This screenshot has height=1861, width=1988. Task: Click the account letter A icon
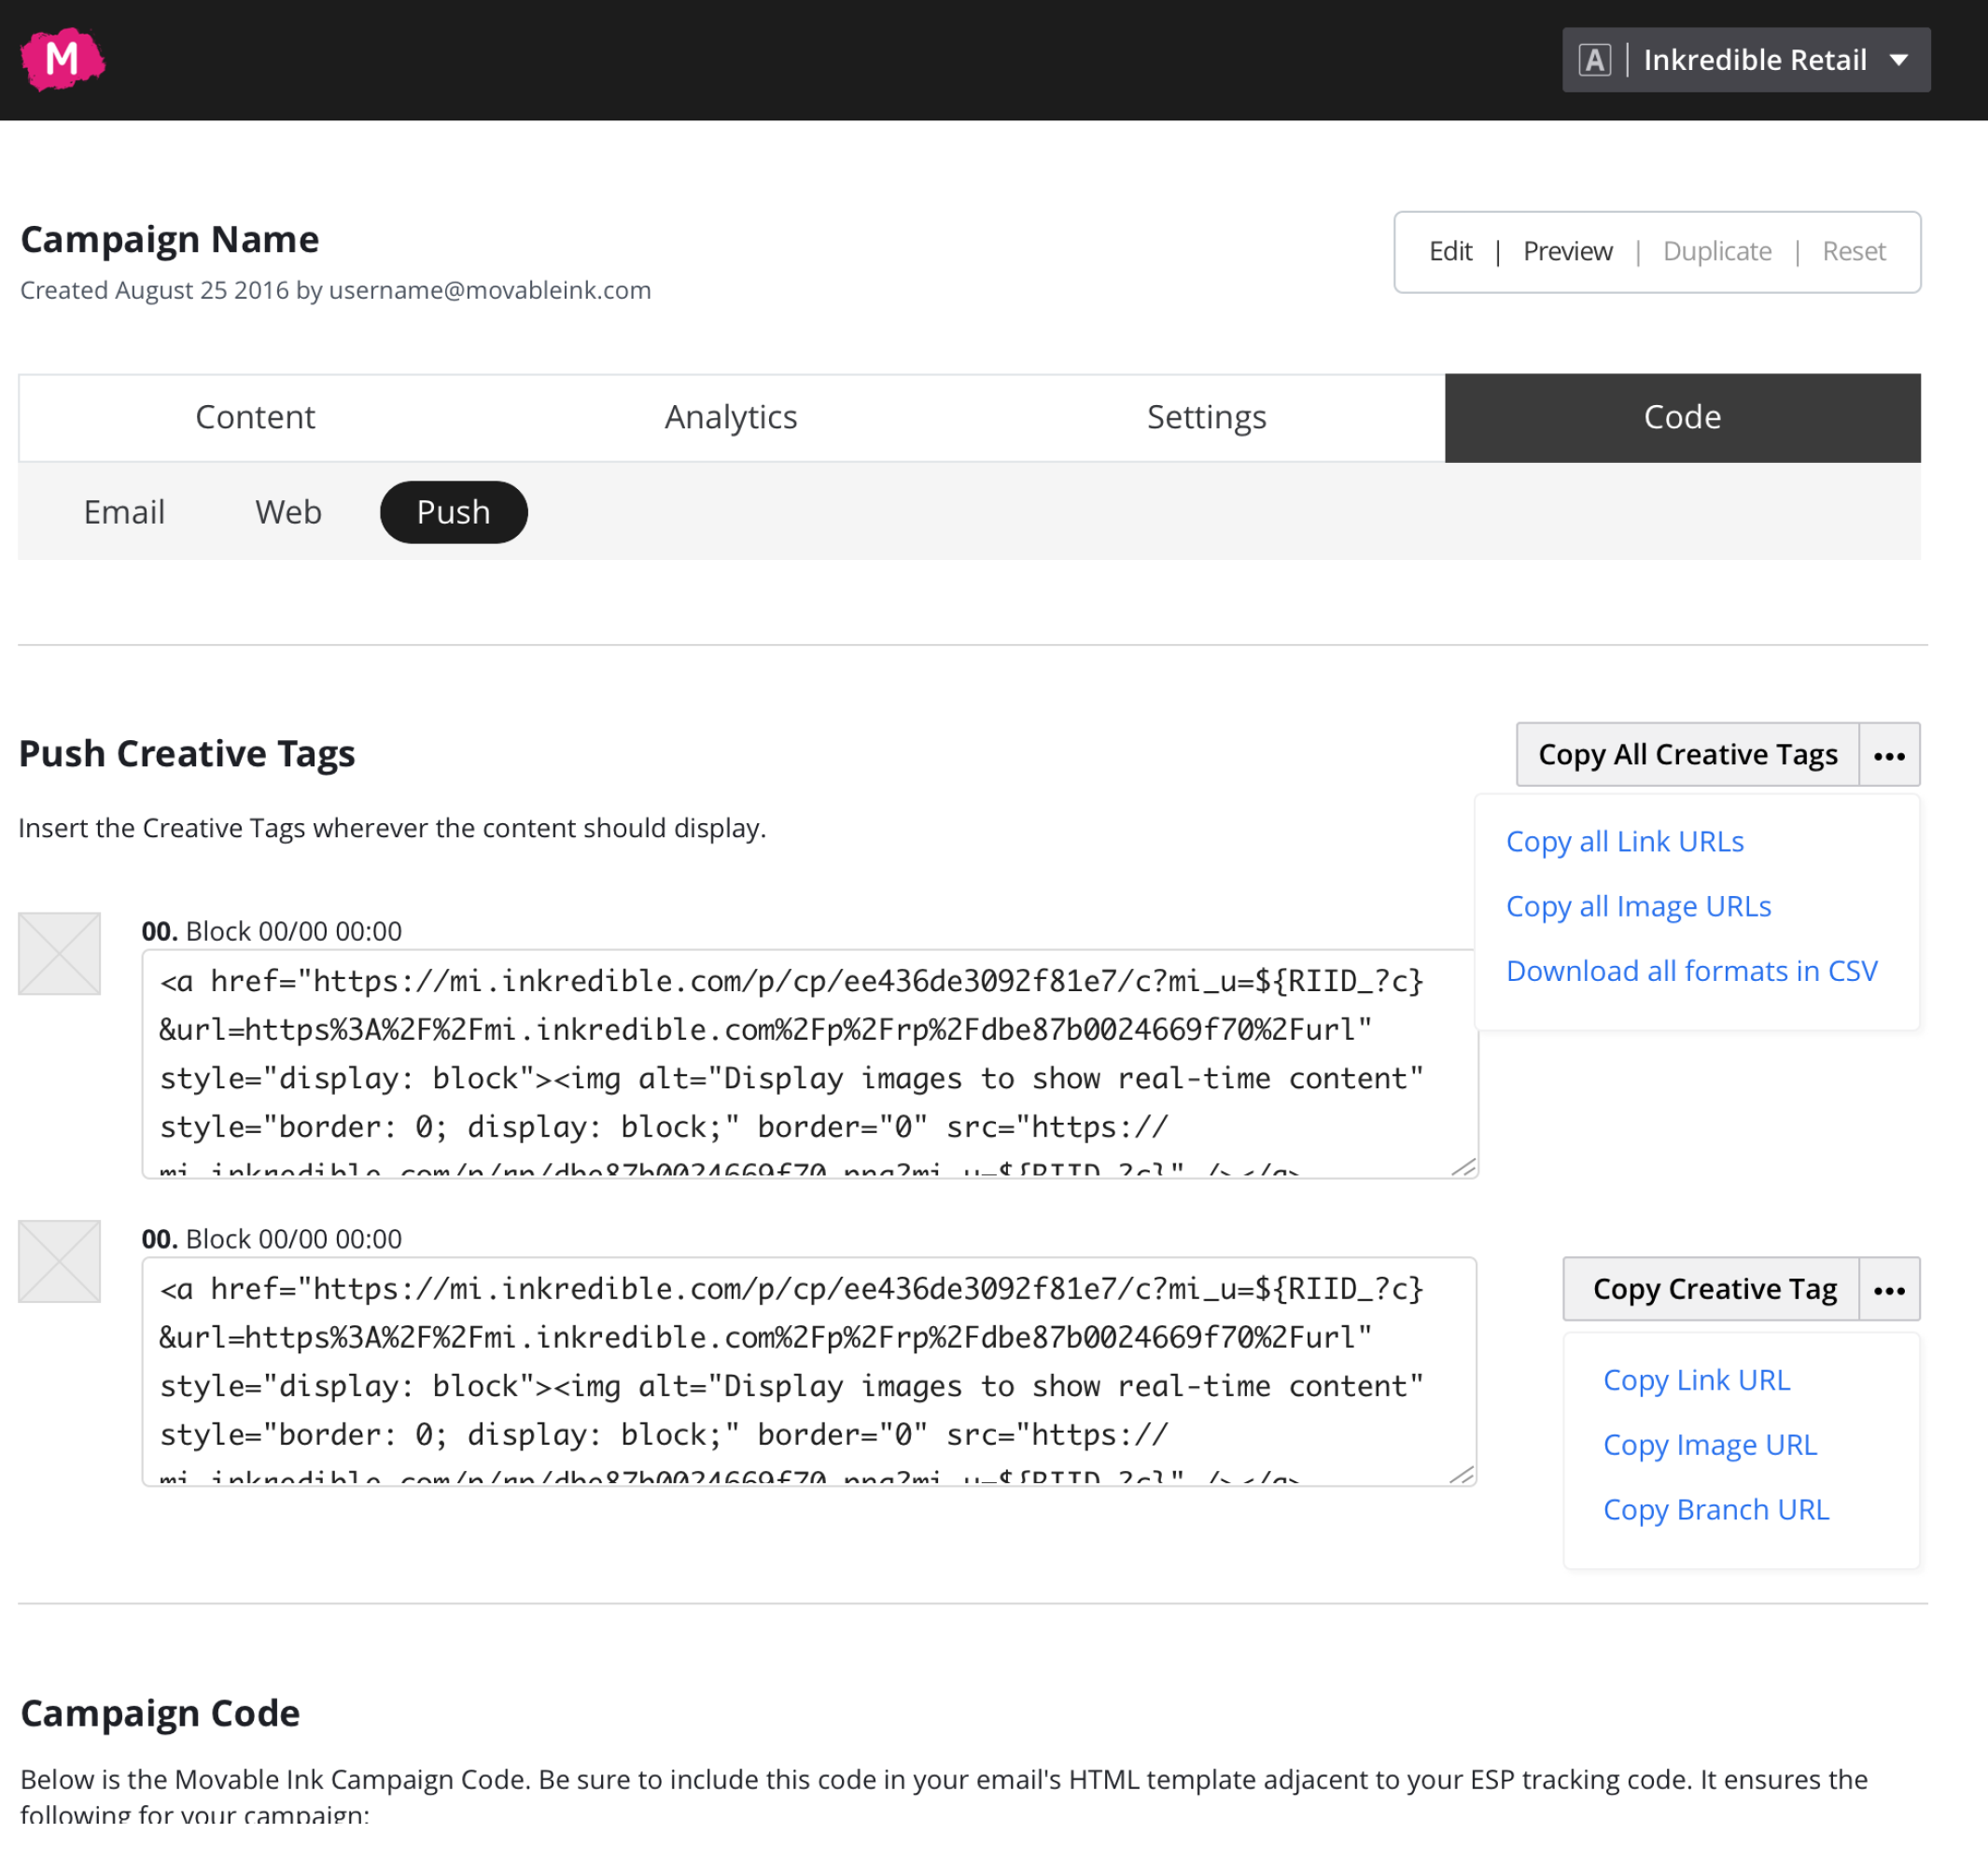[1594, 60]
